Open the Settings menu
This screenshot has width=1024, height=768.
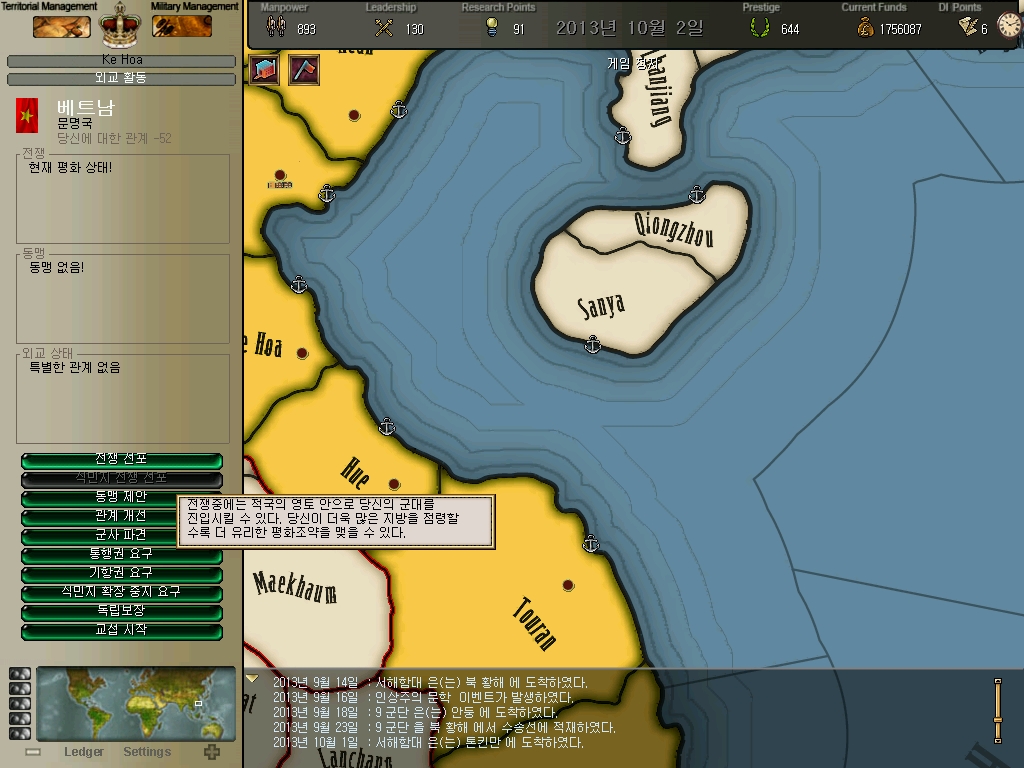[x=147, y=752]
